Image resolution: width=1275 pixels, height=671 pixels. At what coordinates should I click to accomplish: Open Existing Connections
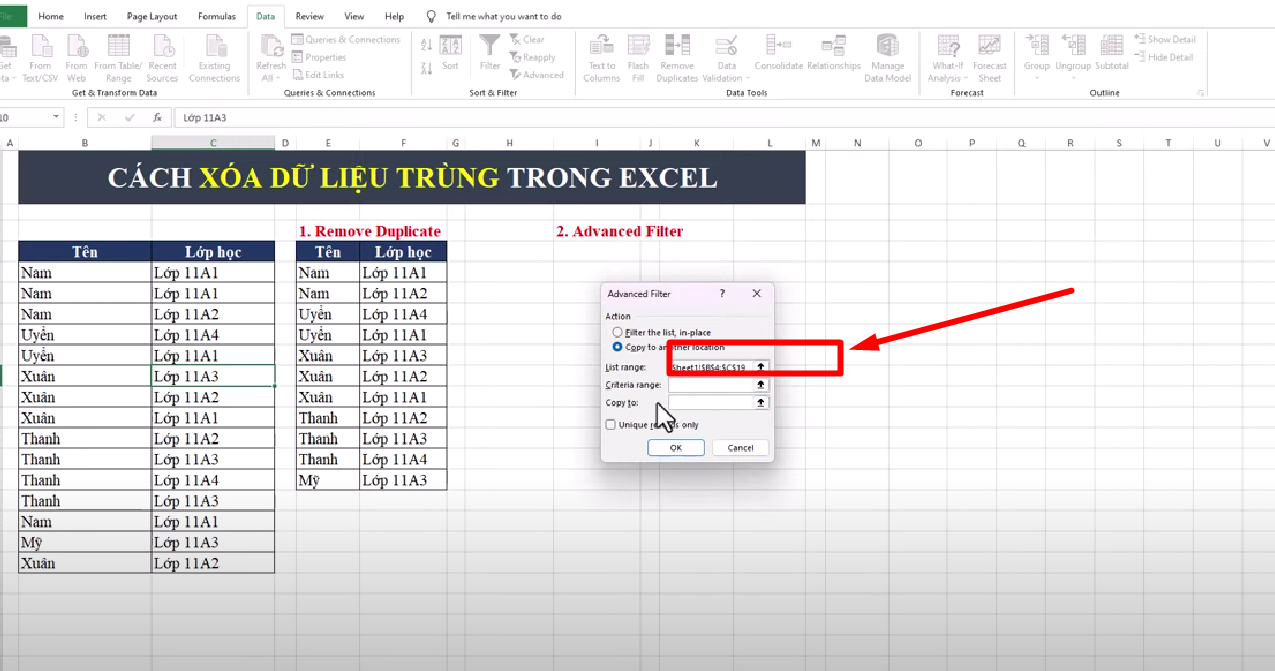click(214, 58)
